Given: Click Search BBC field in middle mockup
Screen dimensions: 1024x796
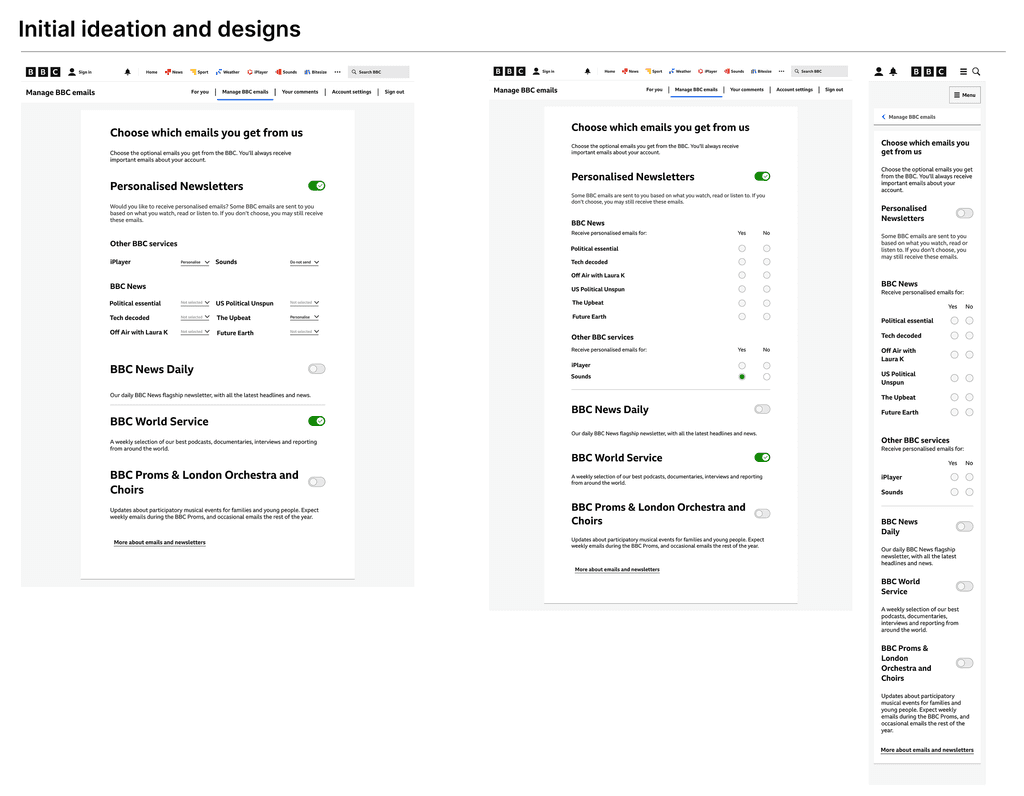Looking at the screenshot, I should click(x=820, y=71).
